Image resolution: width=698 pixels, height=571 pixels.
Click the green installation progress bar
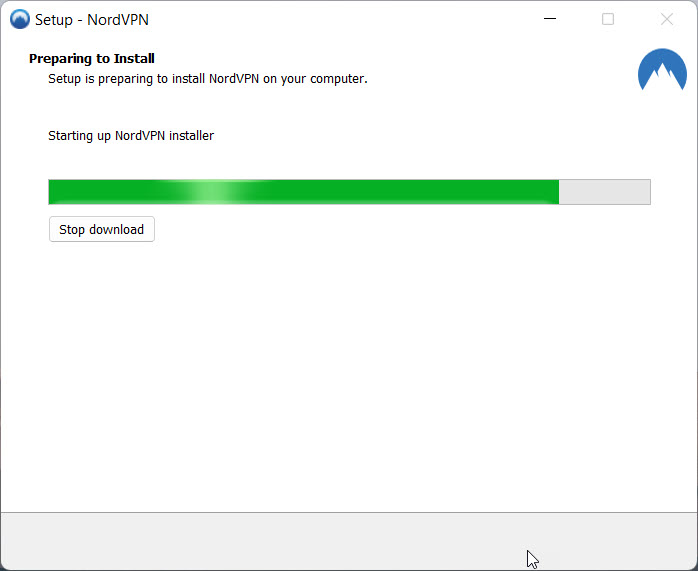click(x=349, y=192)
